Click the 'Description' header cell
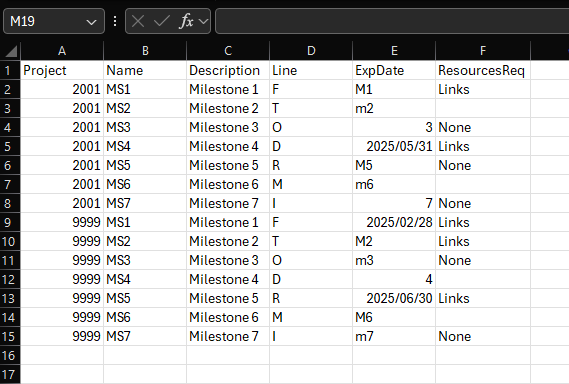569x384 pixels. [x=228, y=70]
